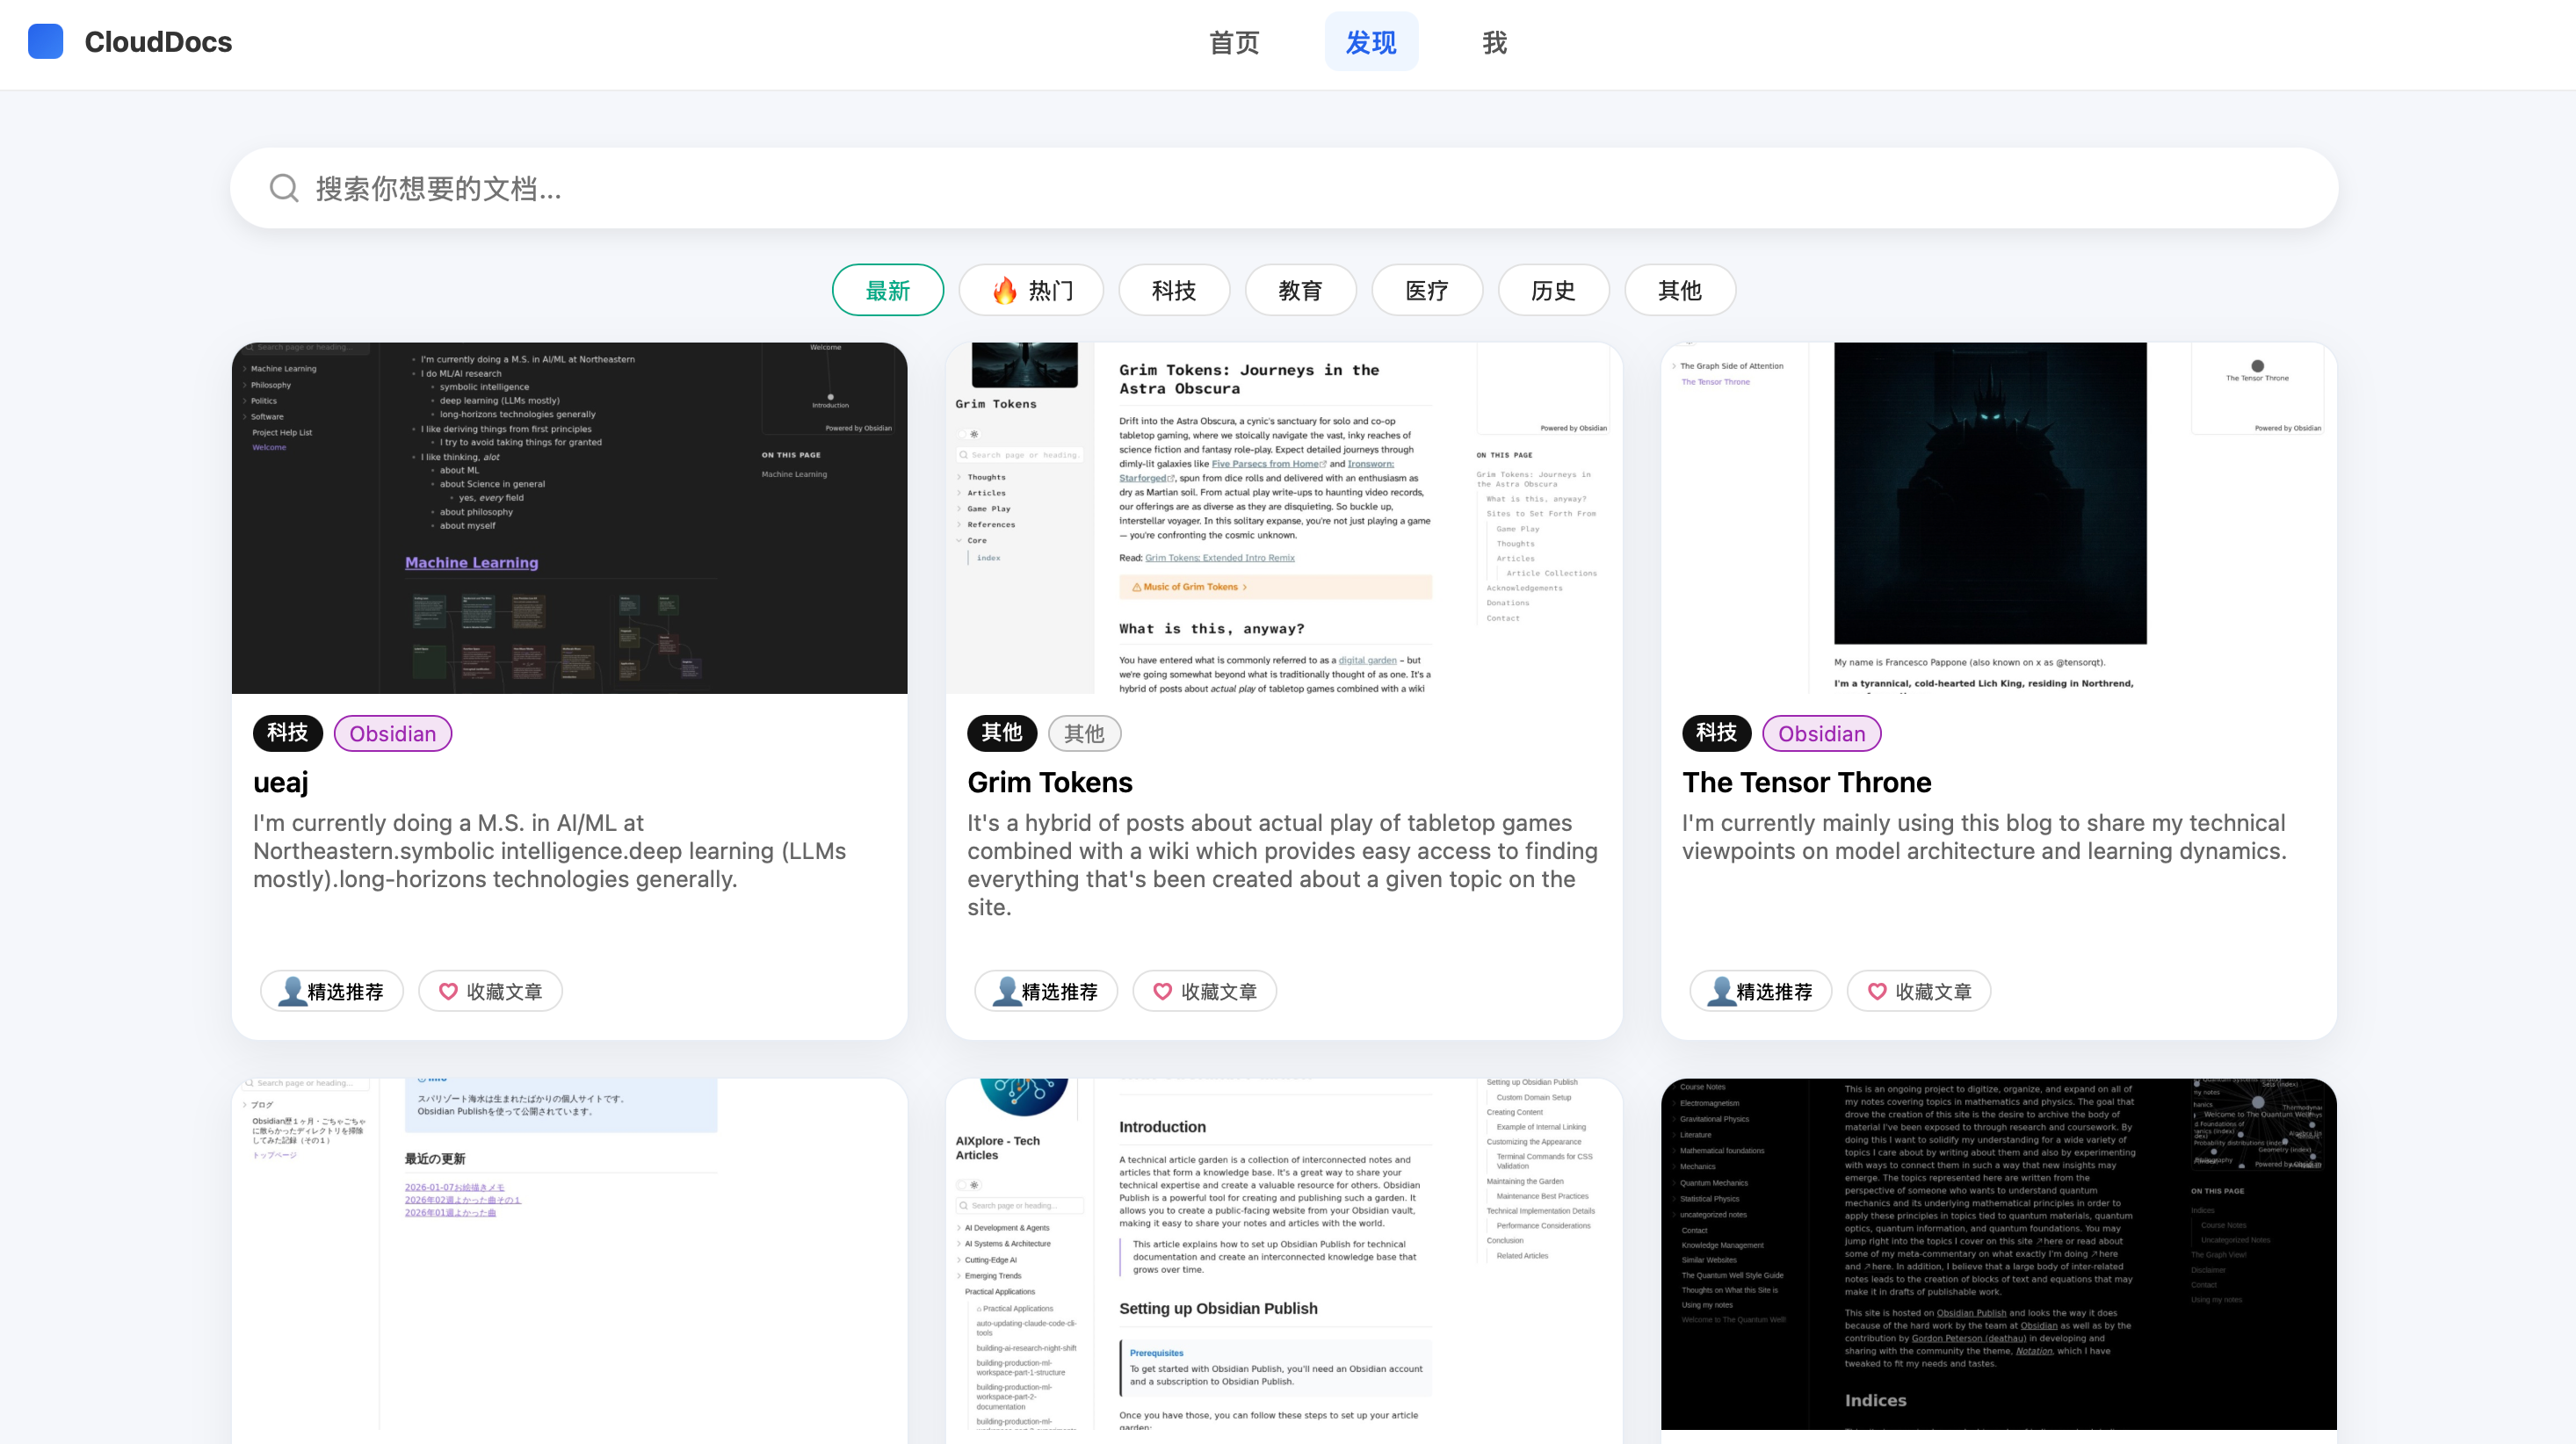
Task: Click the CloudDocs blue logo icon
Action: tap(45, 42)
